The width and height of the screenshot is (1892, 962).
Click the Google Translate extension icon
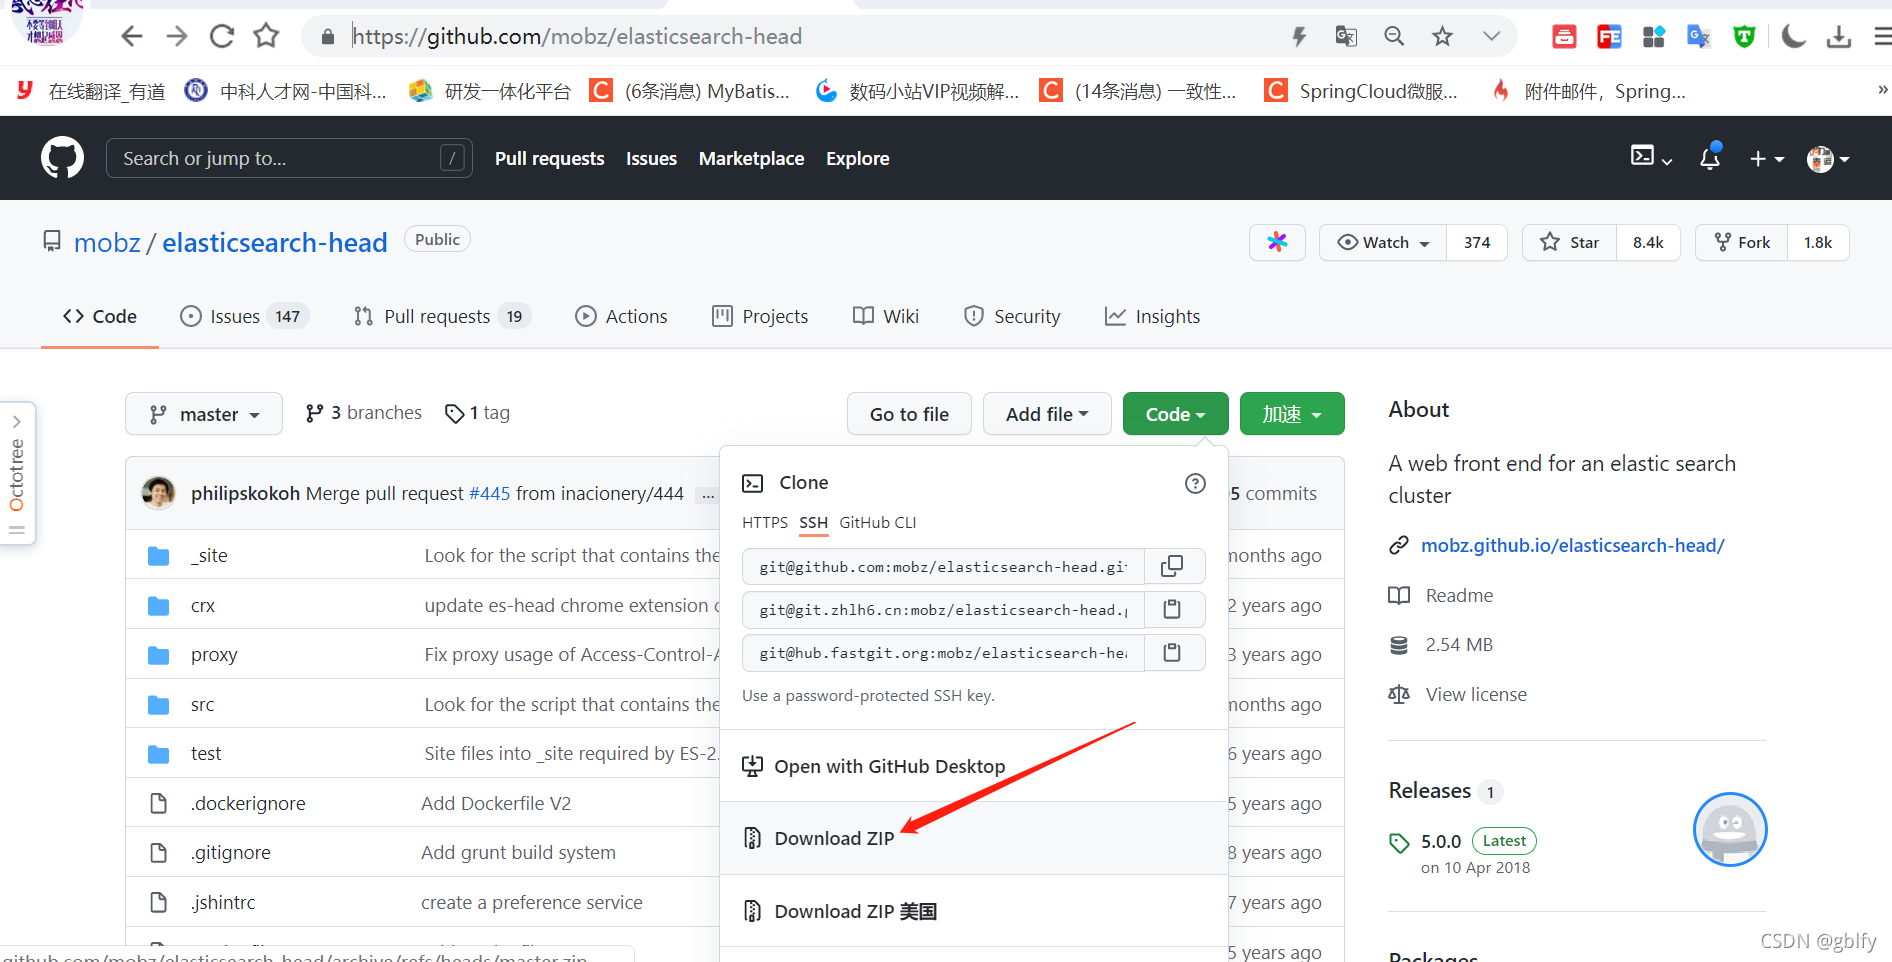(1698, 37)
